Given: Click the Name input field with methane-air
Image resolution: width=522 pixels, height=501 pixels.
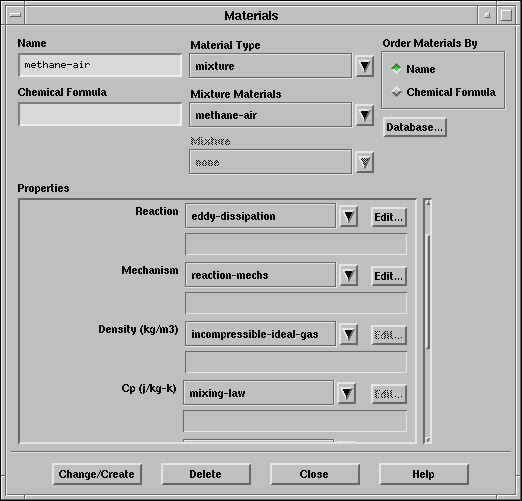Looking at the screenshot, I should click(x=100, y=65).
